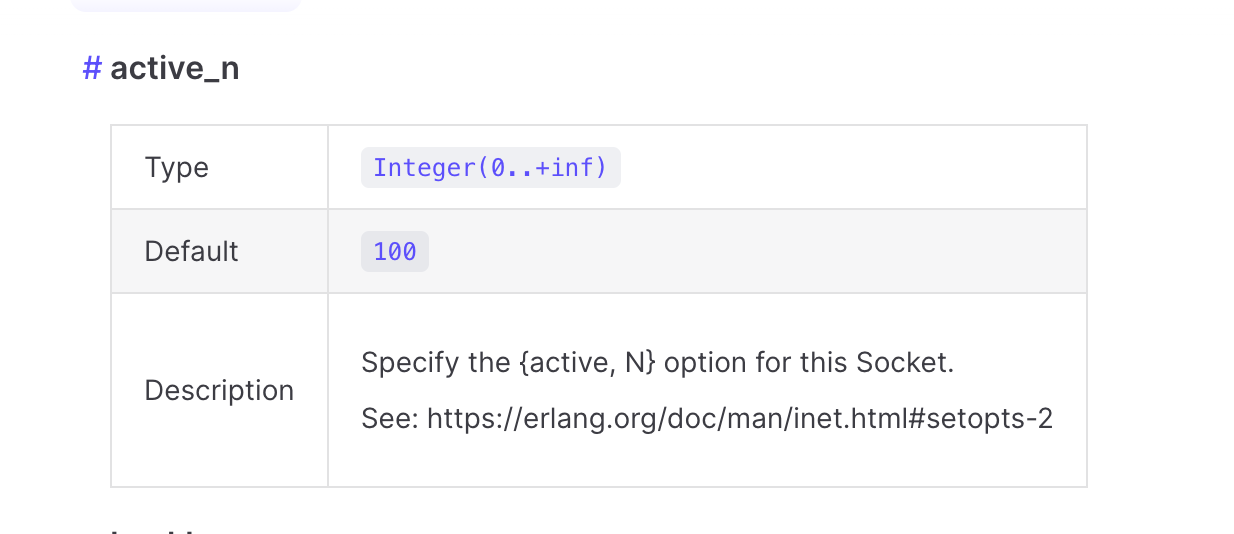
Task: Click the Type row label
Action: click(177, 167)
